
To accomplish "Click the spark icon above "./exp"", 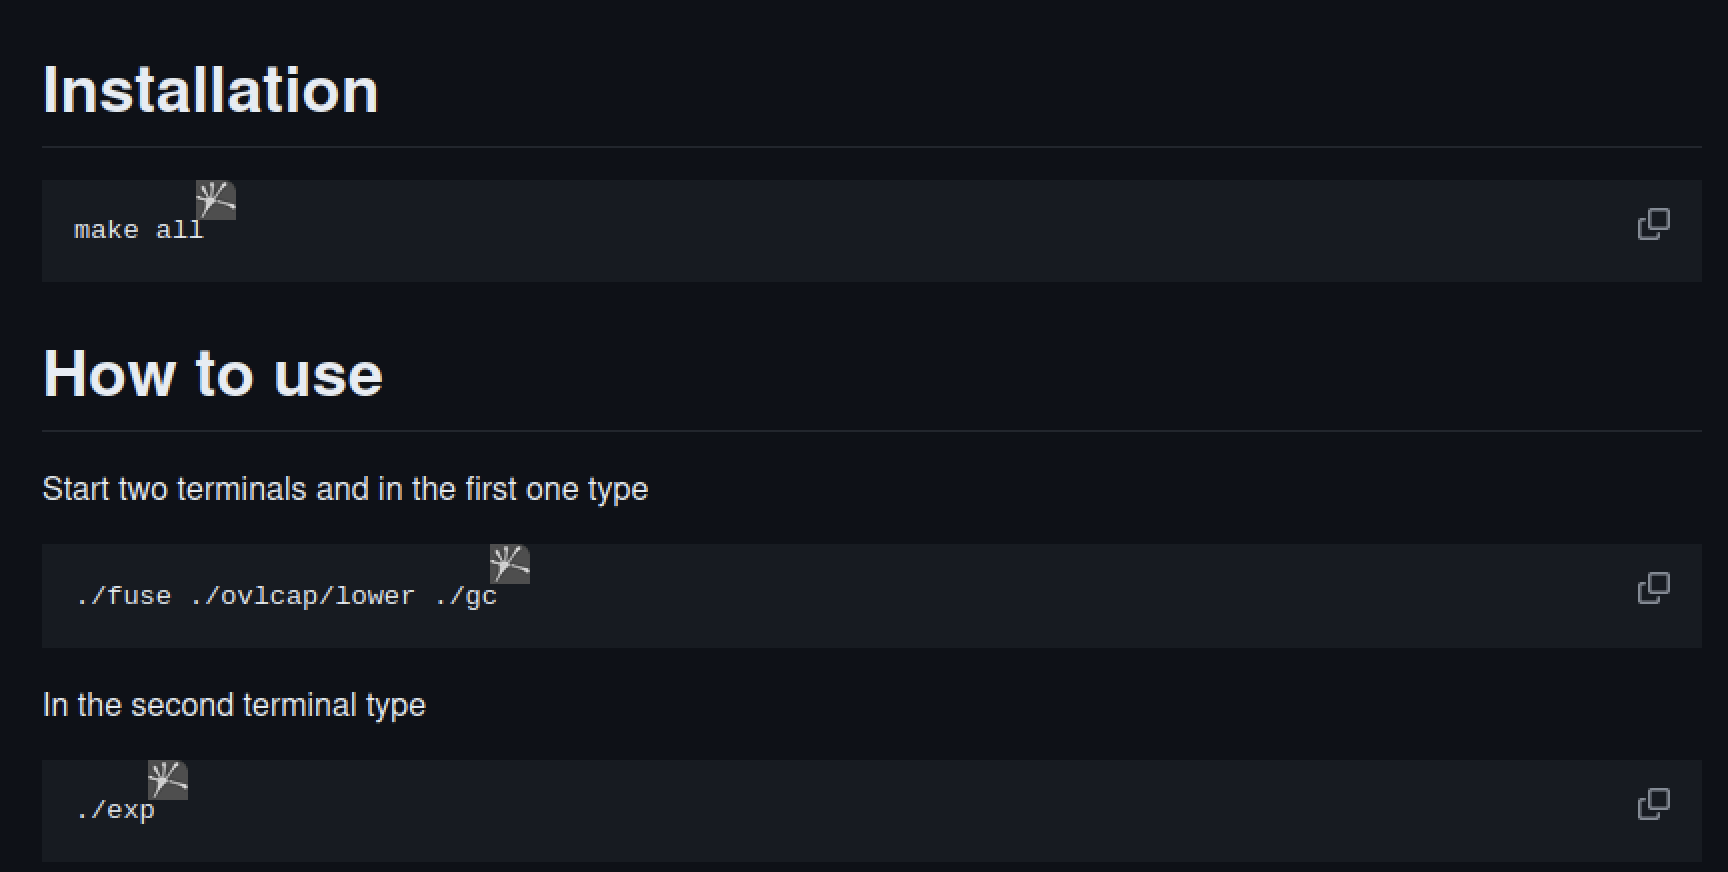I will [x=168, y=780].
